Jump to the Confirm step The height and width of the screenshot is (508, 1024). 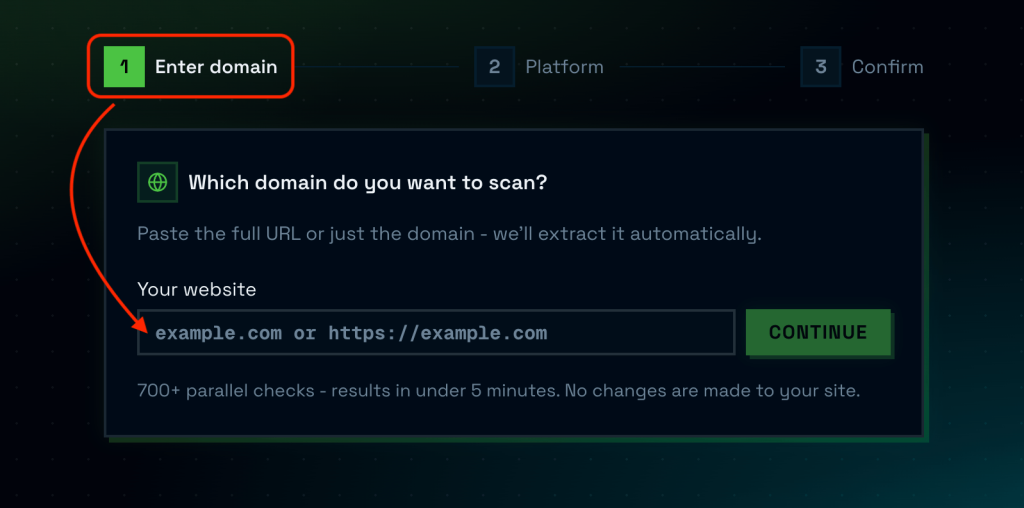[x=887, y=67]
